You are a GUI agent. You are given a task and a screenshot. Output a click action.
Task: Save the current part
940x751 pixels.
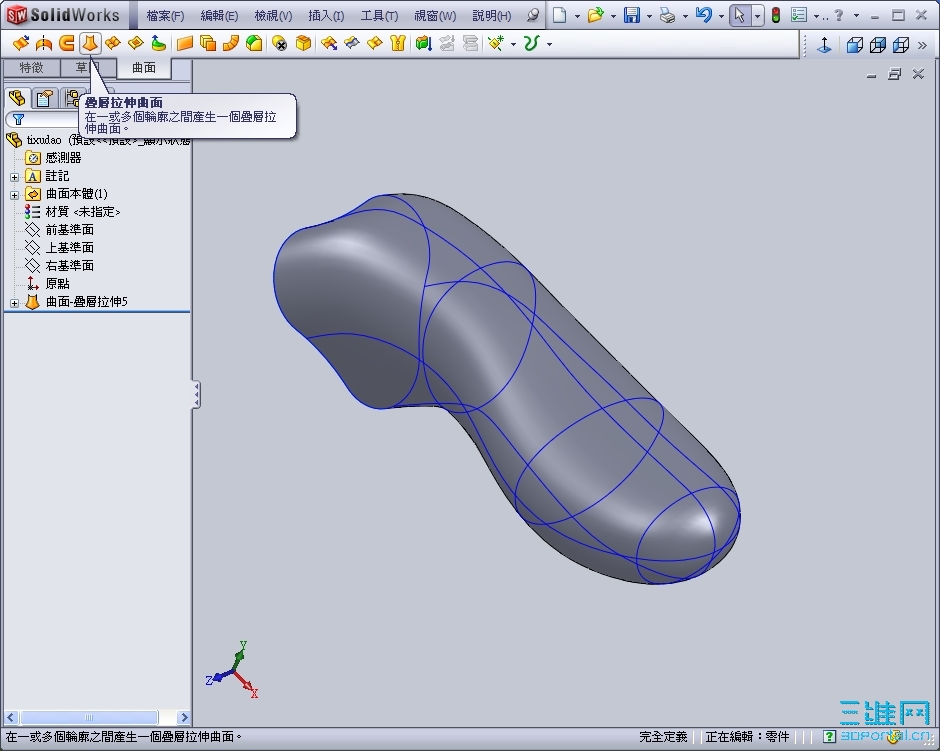coord(632,16)
